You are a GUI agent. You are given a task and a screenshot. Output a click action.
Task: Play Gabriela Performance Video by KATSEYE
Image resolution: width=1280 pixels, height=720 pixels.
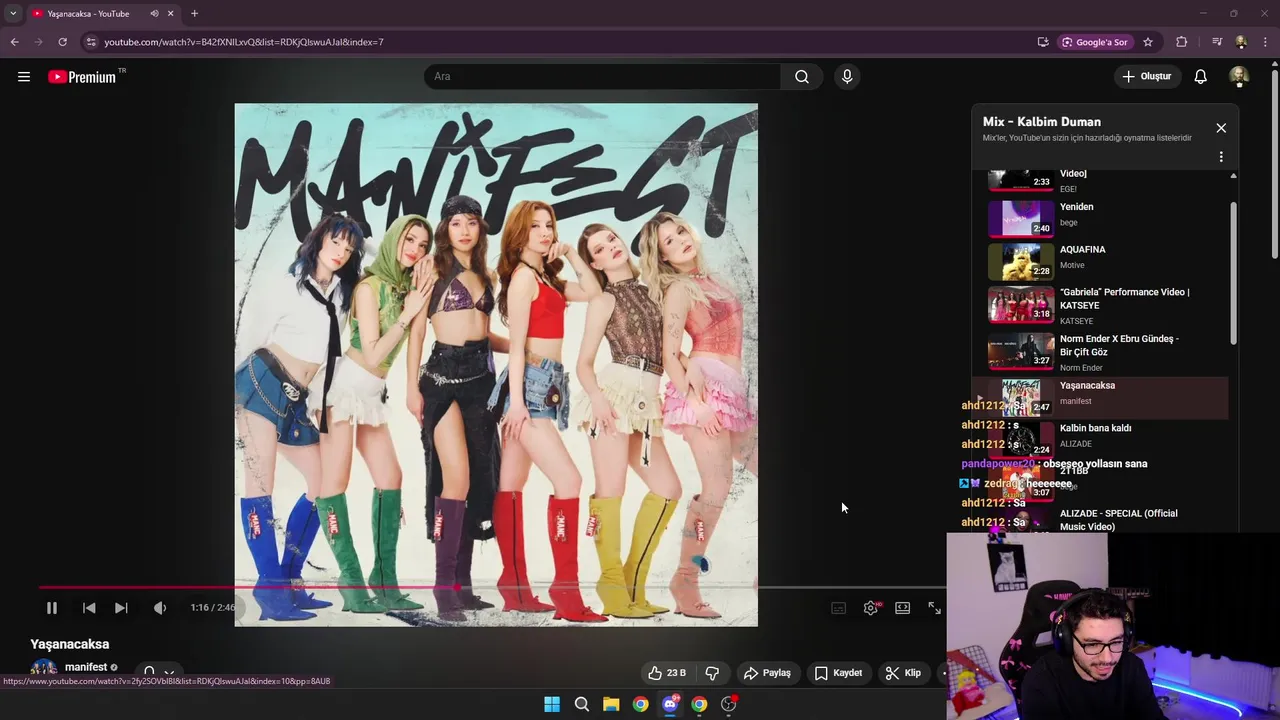coord(1099,305)
